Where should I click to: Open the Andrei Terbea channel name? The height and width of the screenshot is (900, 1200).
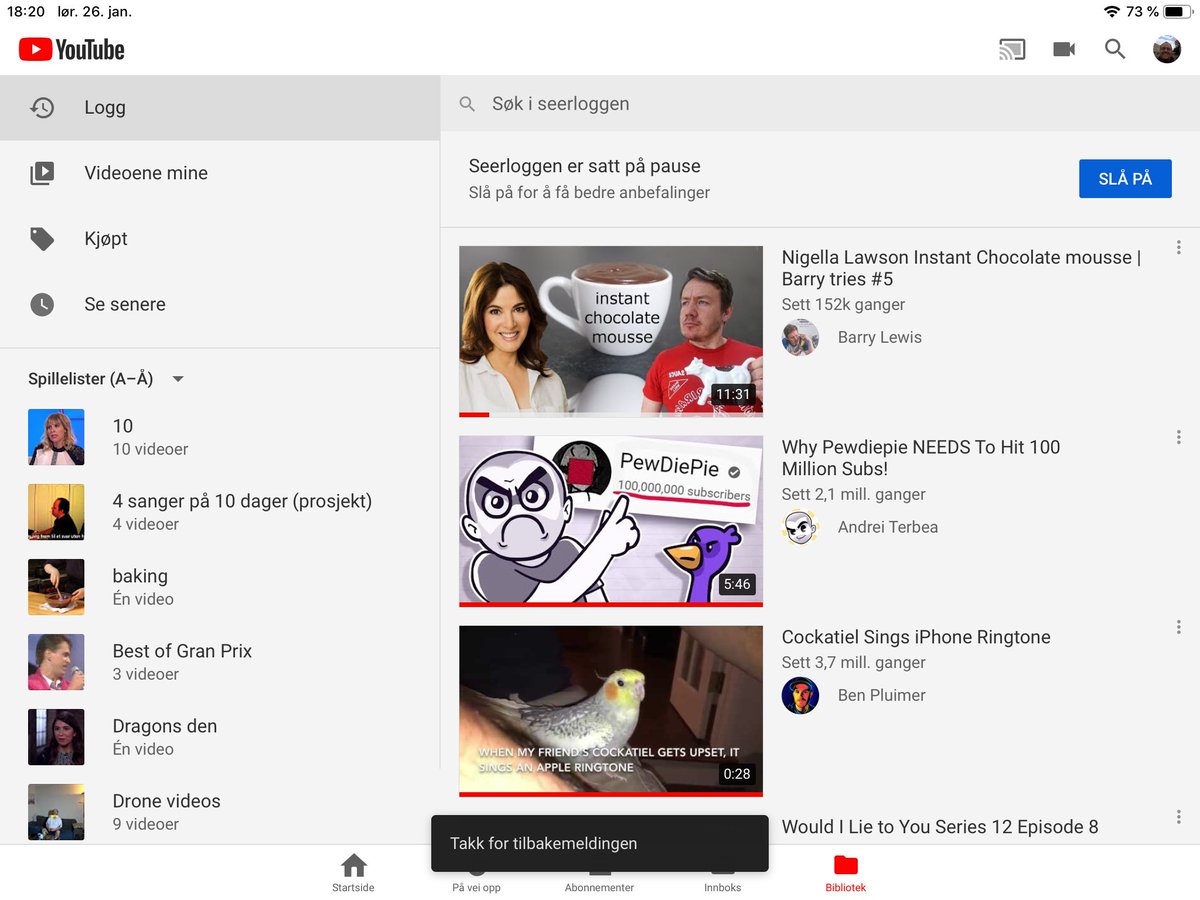(x=888, y=527)
